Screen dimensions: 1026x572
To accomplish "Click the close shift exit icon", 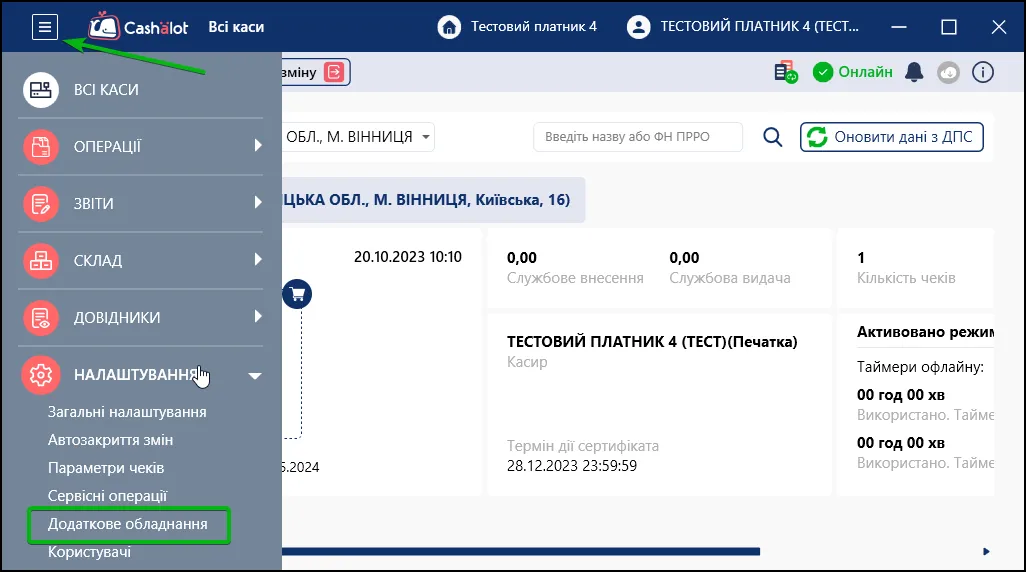I will click(334, 72).
